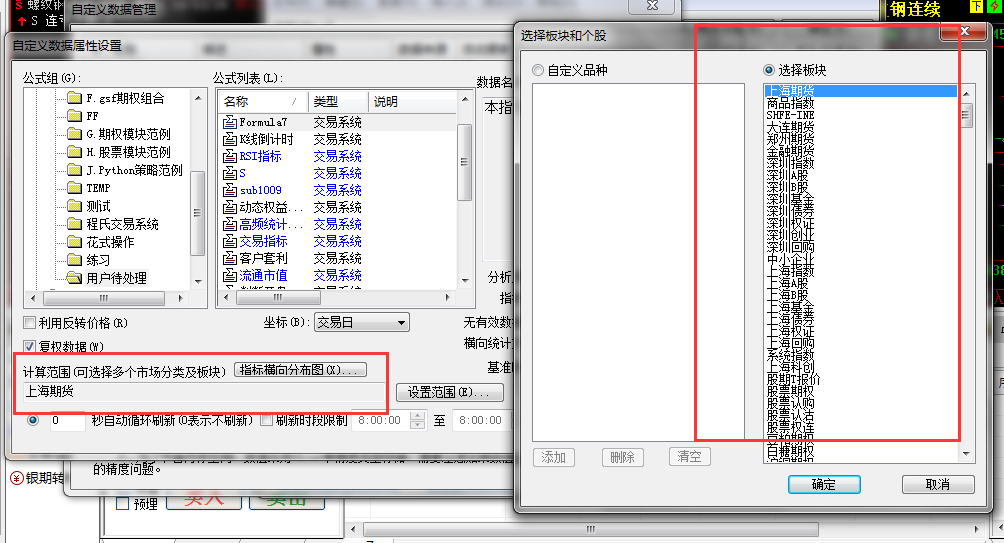The width and height of the screenshot is (1004, 543).
Task: Click the 客户套利 formula icon
Action: 230,258
